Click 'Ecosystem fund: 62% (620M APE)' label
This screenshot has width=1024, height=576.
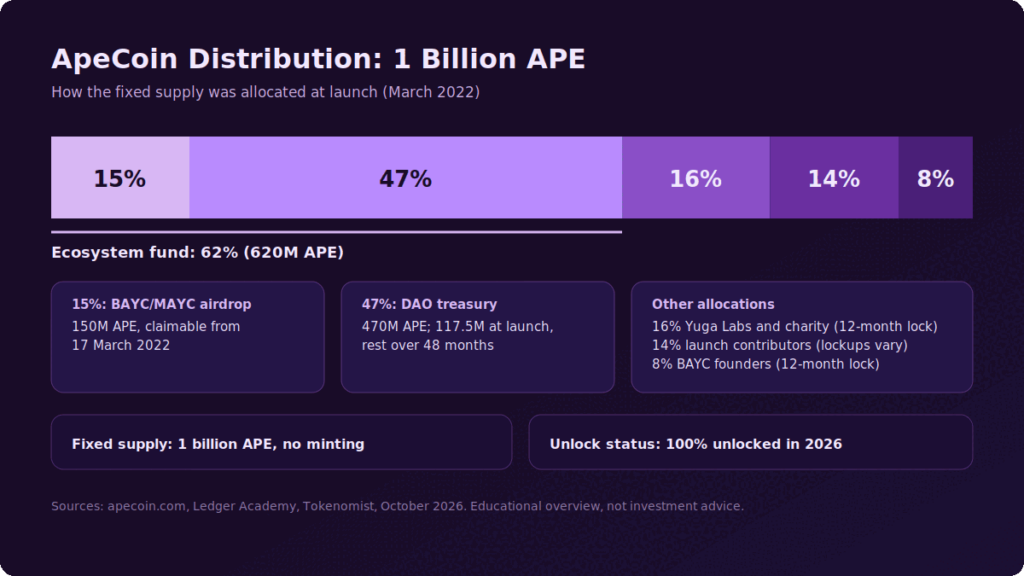pos(197,253)
